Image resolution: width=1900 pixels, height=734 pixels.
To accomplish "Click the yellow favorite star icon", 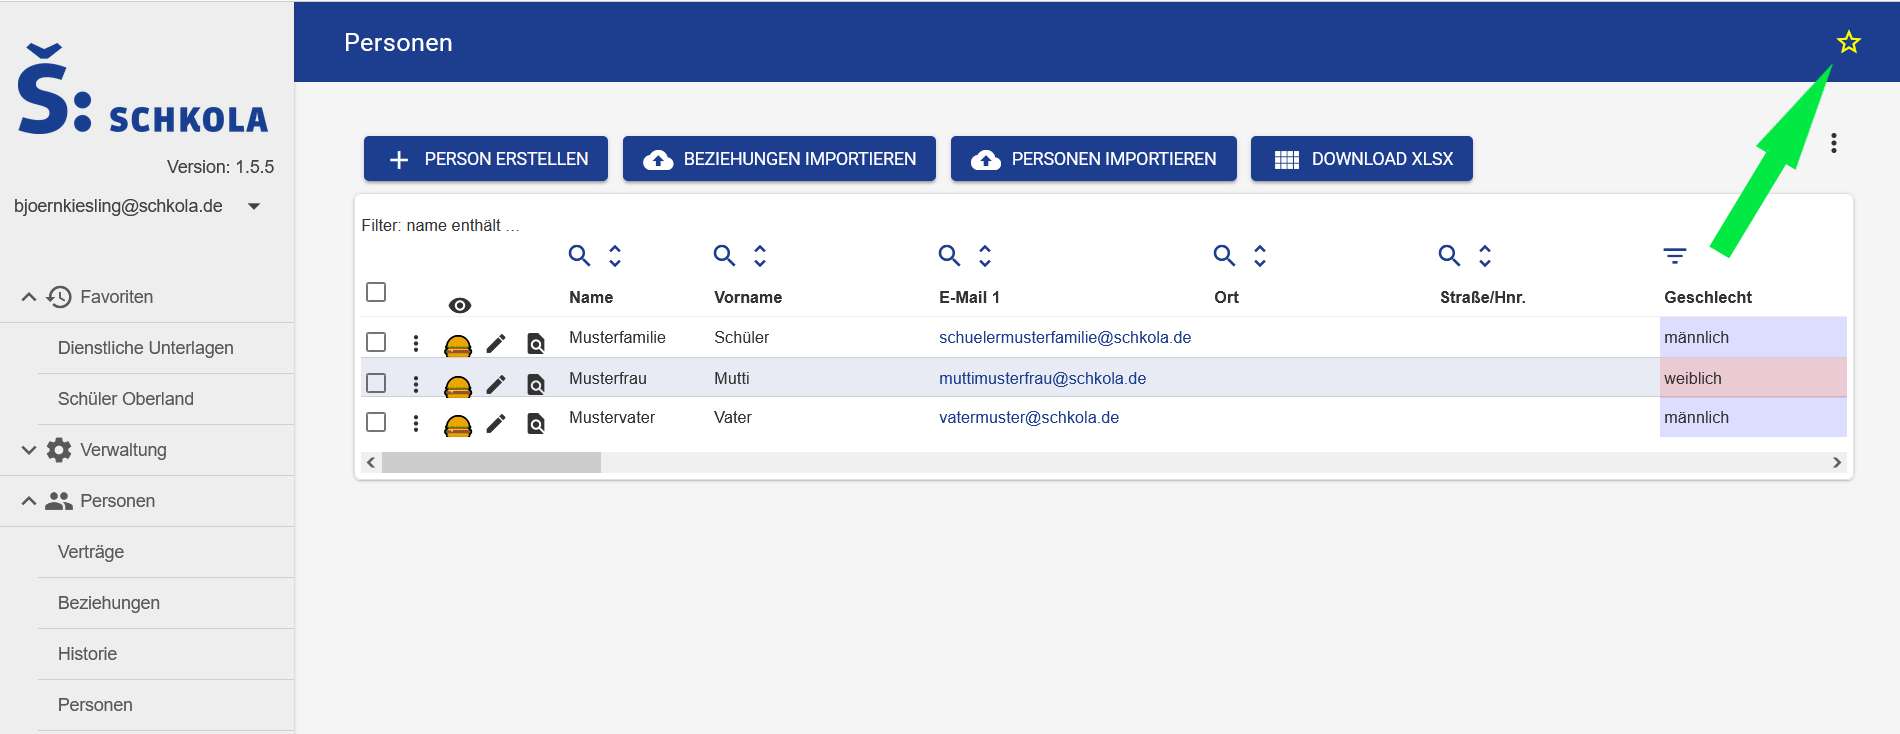I will (1848, 42).
